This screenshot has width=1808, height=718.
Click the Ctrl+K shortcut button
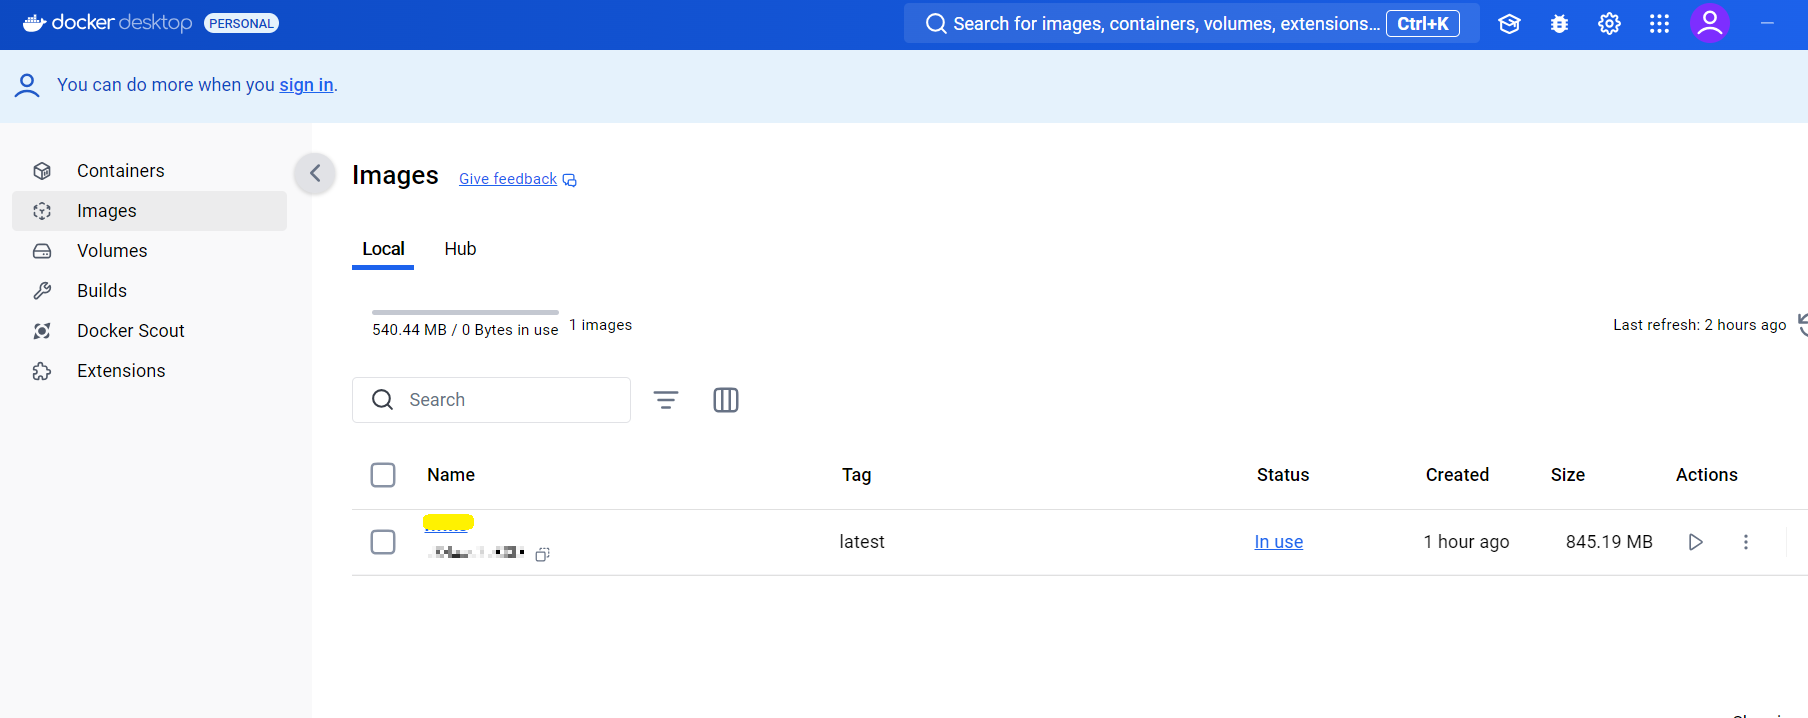click(1423, 24)
